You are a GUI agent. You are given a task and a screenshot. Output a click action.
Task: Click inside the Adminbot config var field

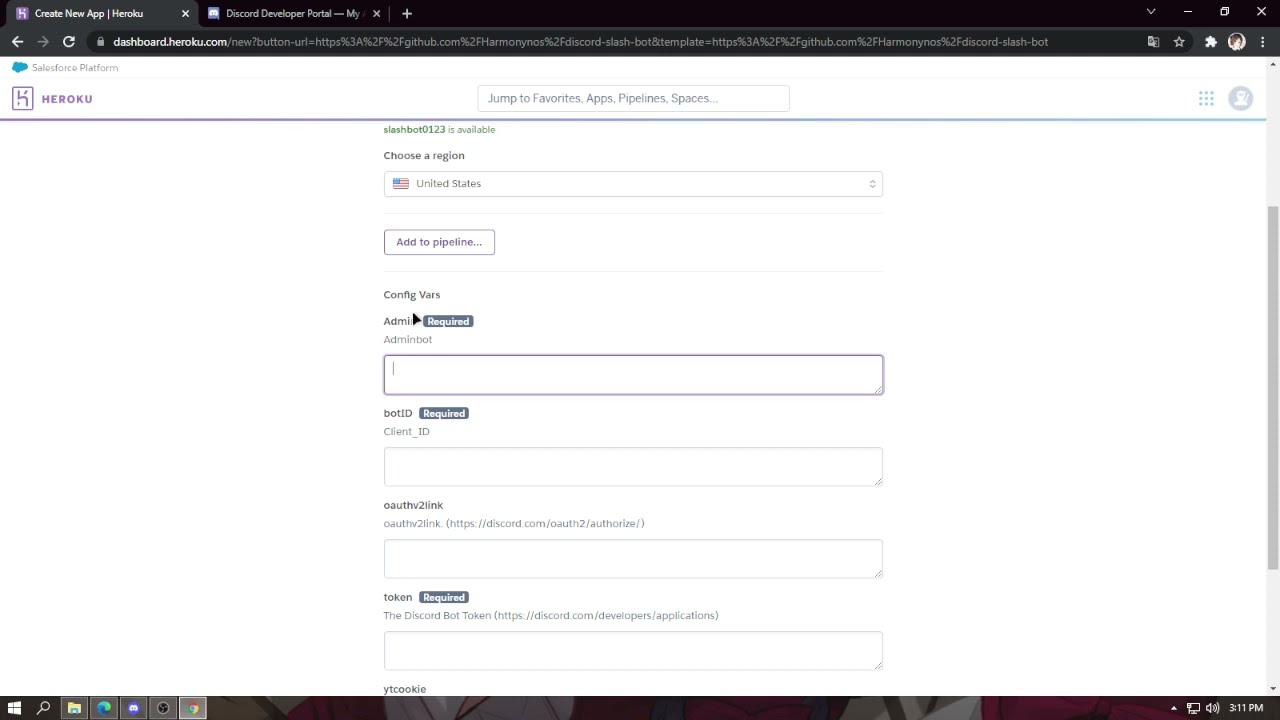coord(633,373)
